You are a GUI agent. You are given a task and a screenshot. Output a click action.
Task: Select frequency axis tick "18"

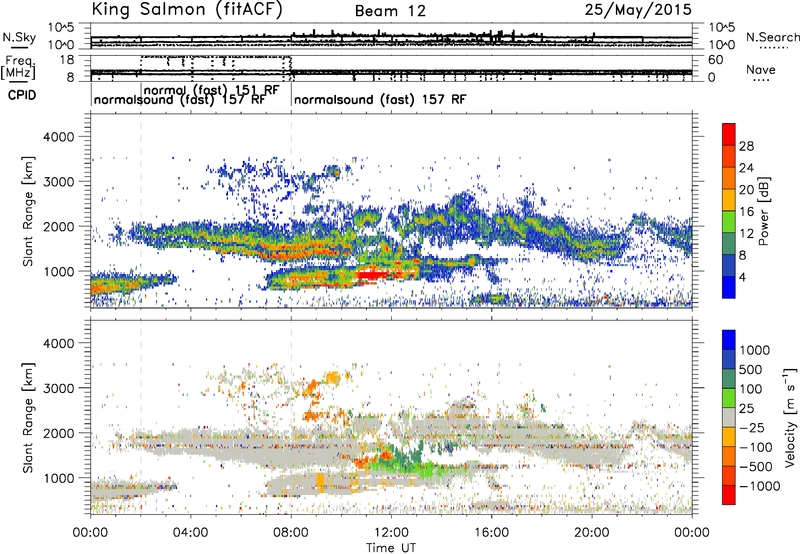point(67,60)
